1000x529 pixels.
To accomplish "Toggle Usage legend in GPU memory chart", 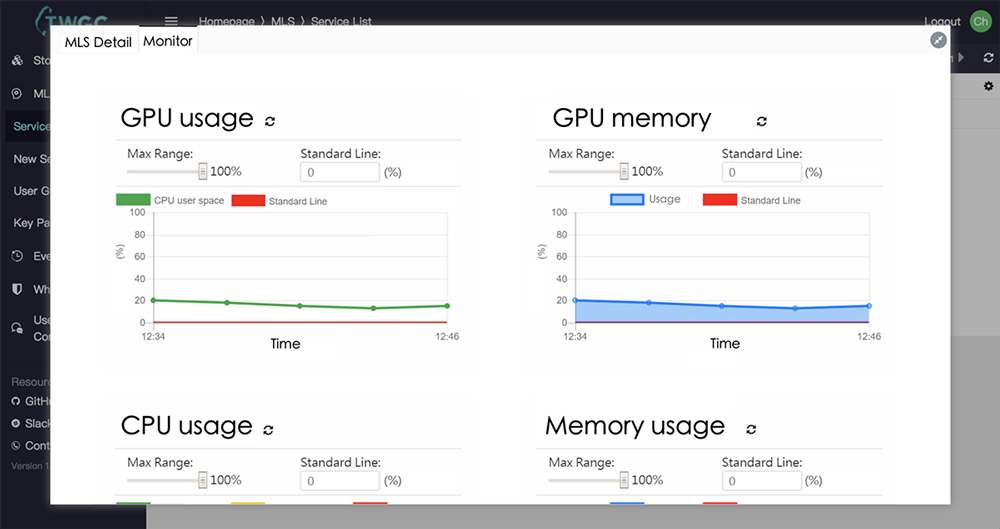I will (x=645, y=199).
